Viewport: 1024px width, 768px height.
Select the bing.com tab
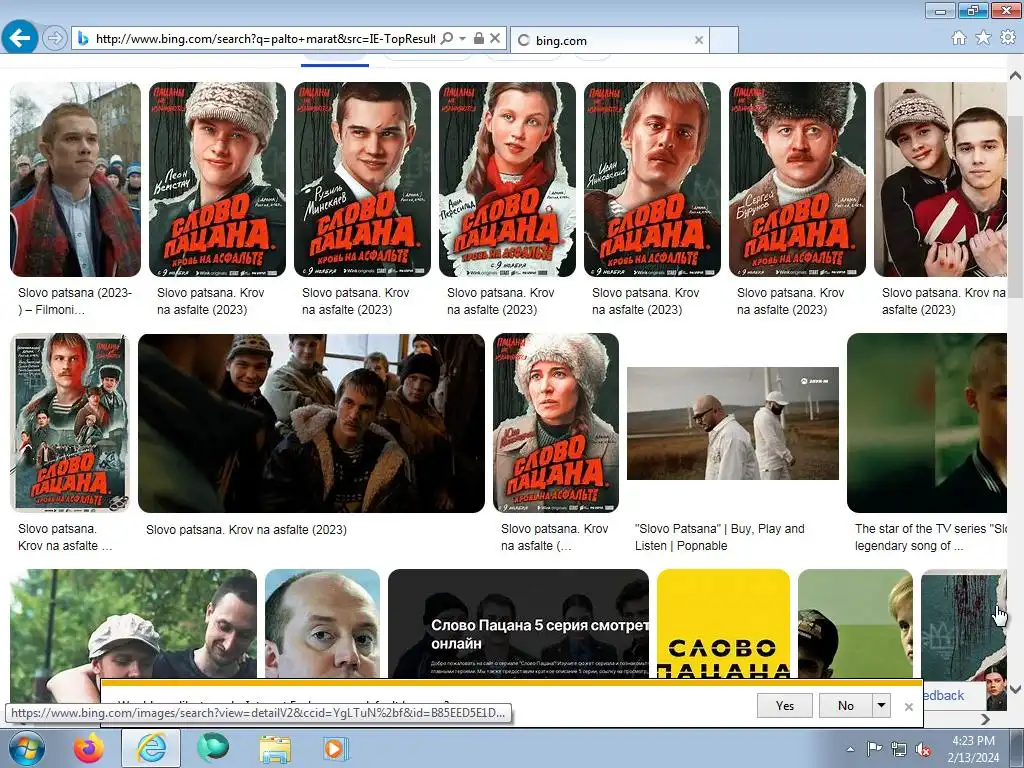pos(609,40)
